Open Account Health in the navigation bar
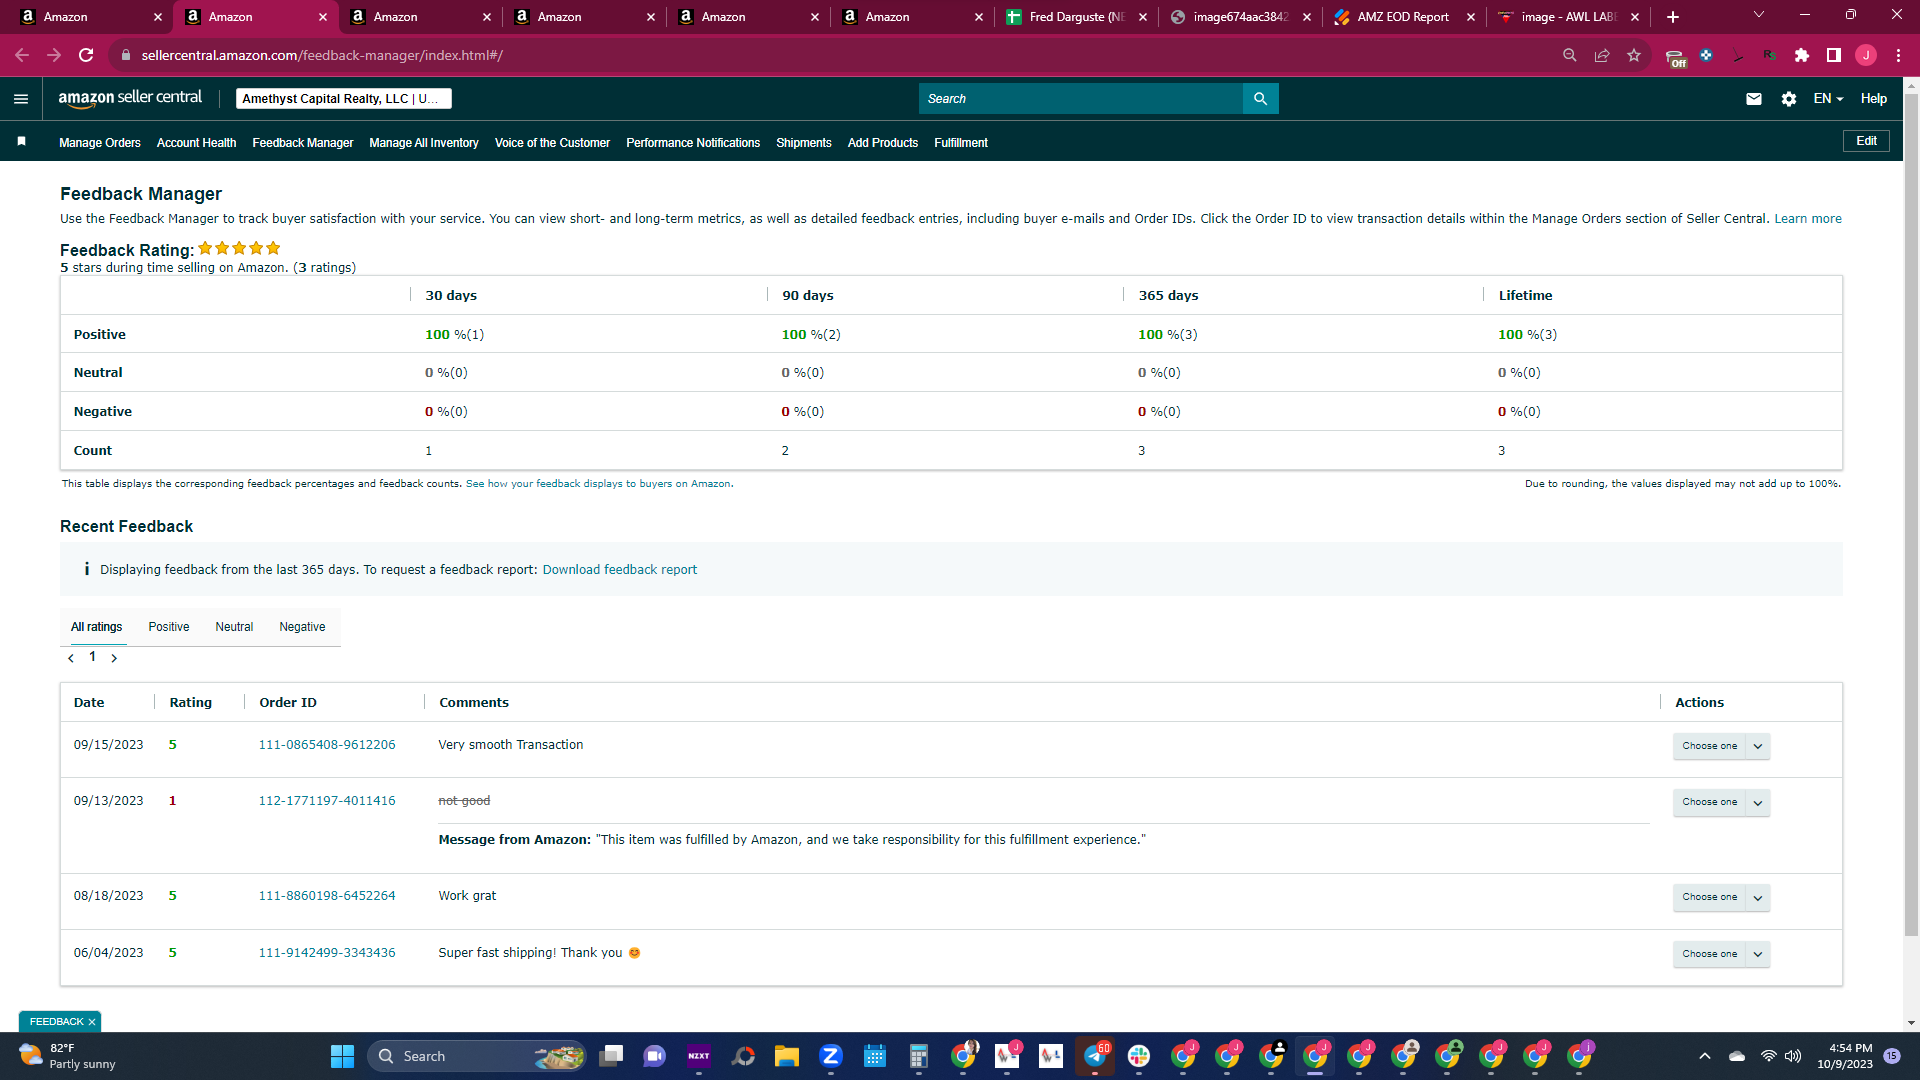This screenshot has width=1920, height=1080. pos(196,143)
